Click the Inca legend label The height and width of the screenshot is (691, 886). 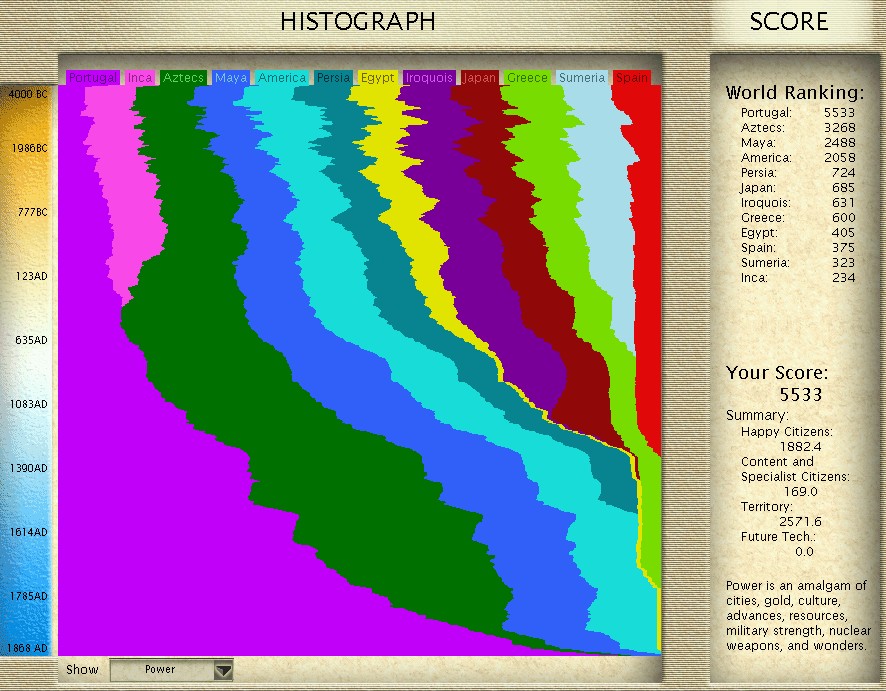pyautogui.click(x=141, y=78)
